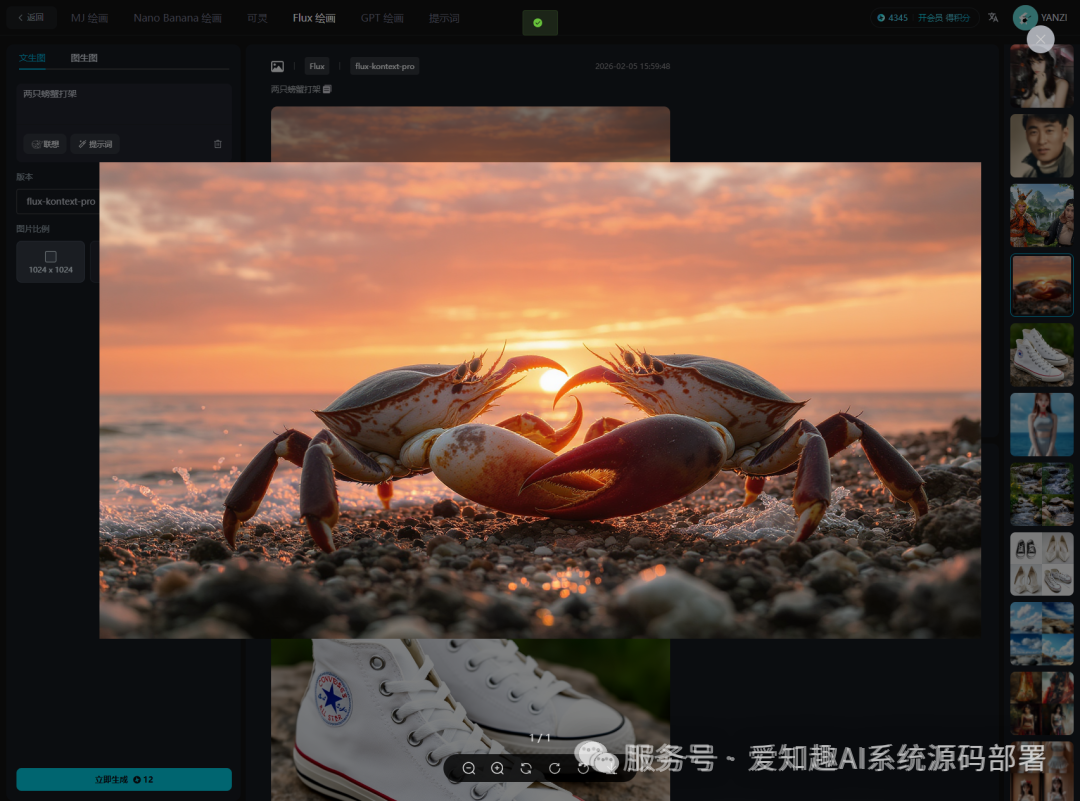Click the Flux tag in the result header
The image size is (1080, 801).
click(x=317, y=66)
